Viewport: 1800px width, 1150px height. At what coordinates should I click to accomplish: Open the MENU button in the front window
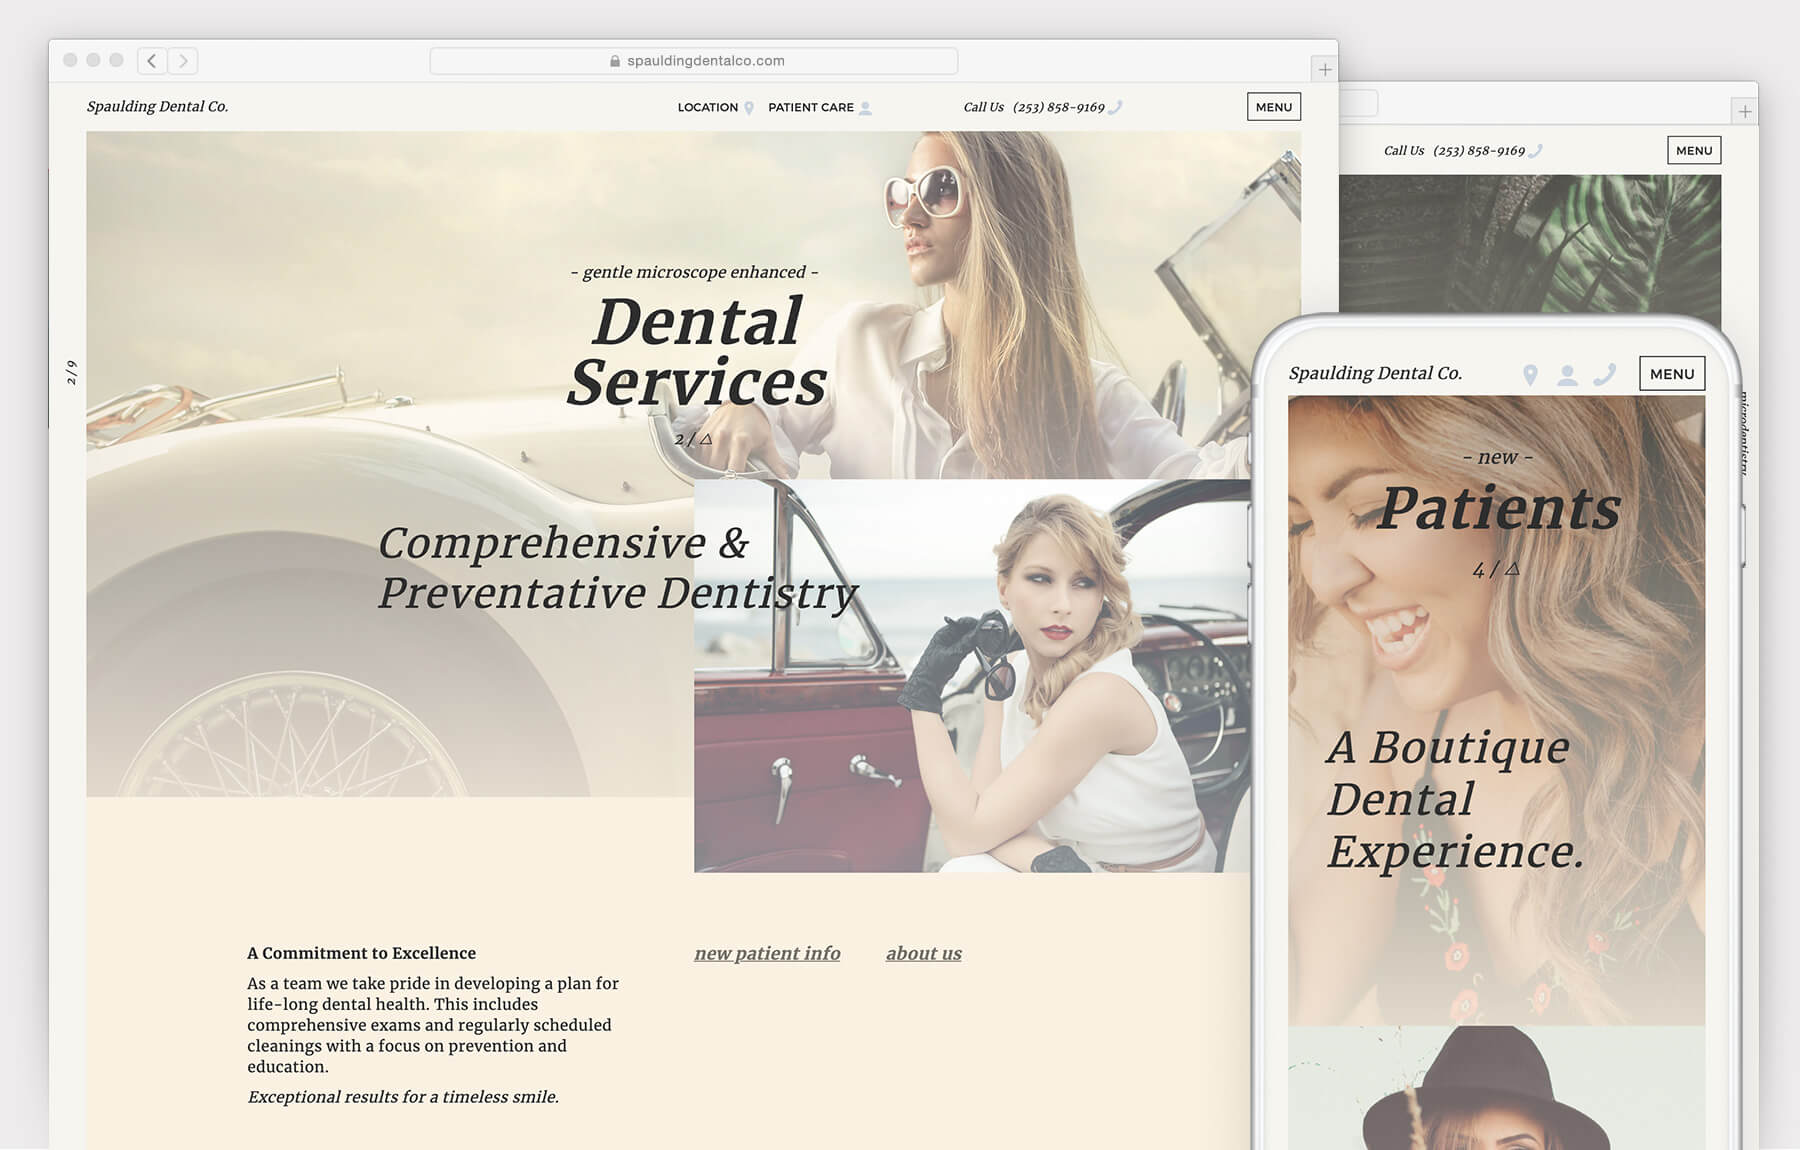coord(1274,107)
